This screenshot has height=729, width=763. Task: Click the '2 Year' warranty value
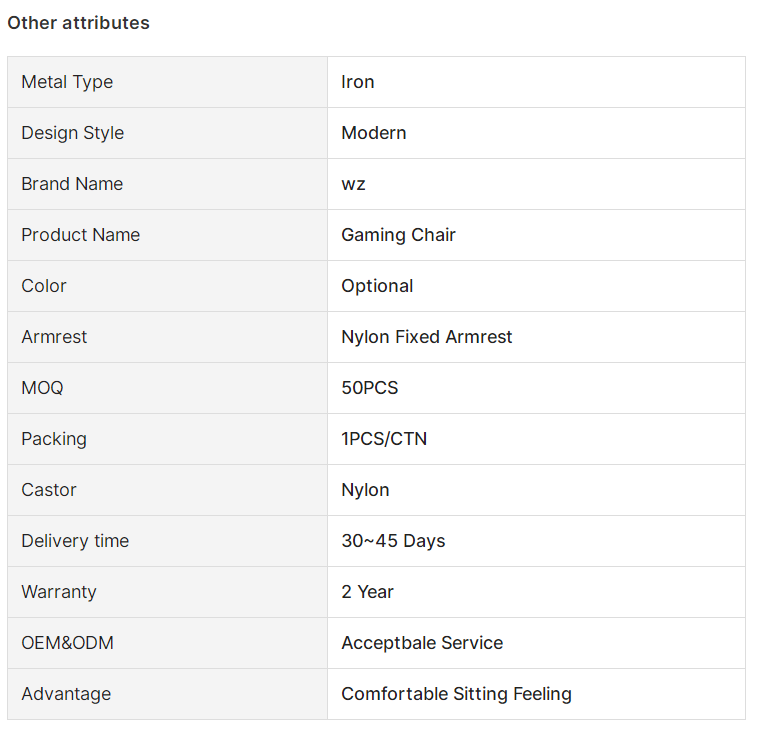367,592
